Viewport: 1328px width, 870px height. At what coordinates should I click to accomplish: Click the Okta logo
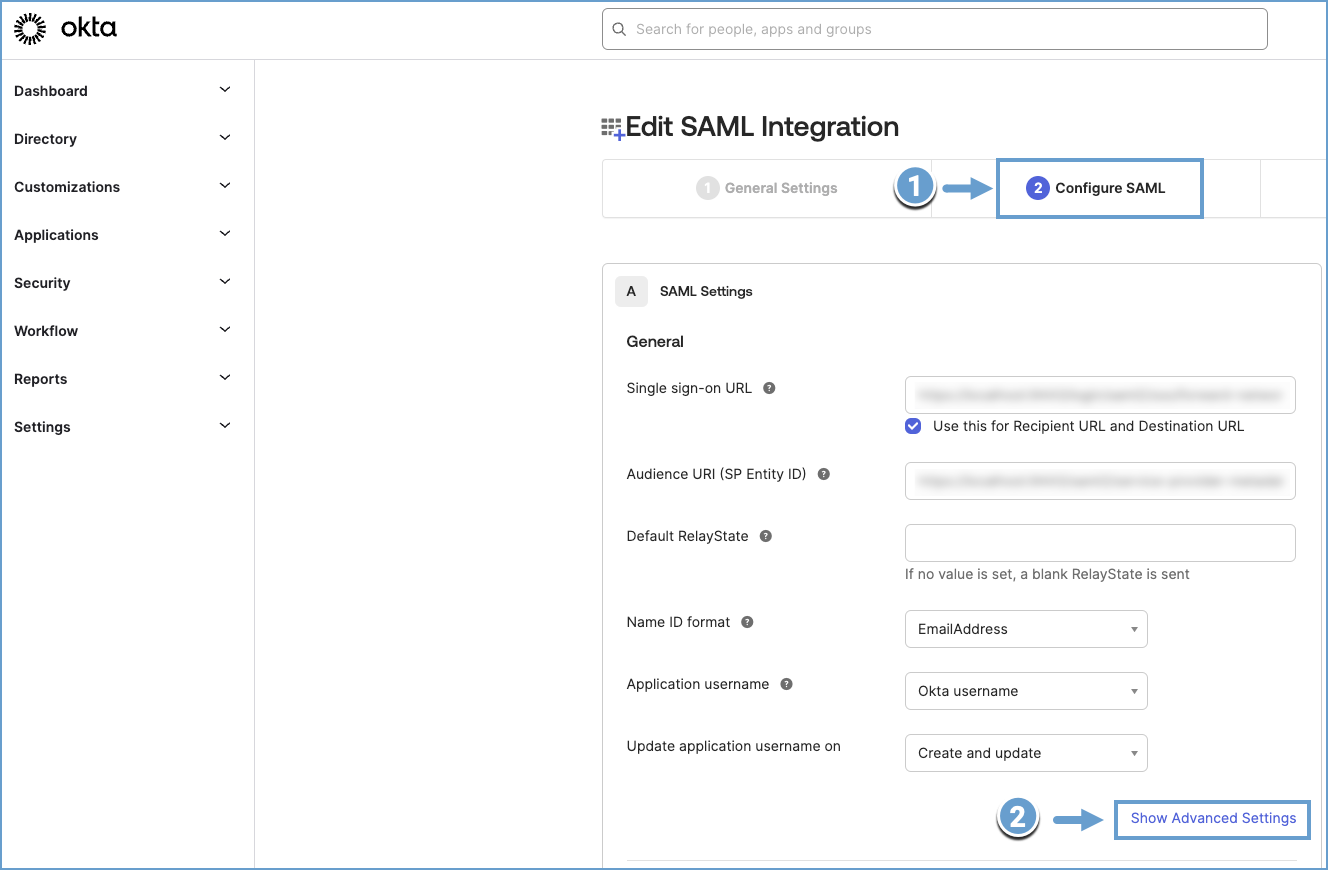click(x=65, y=28)
